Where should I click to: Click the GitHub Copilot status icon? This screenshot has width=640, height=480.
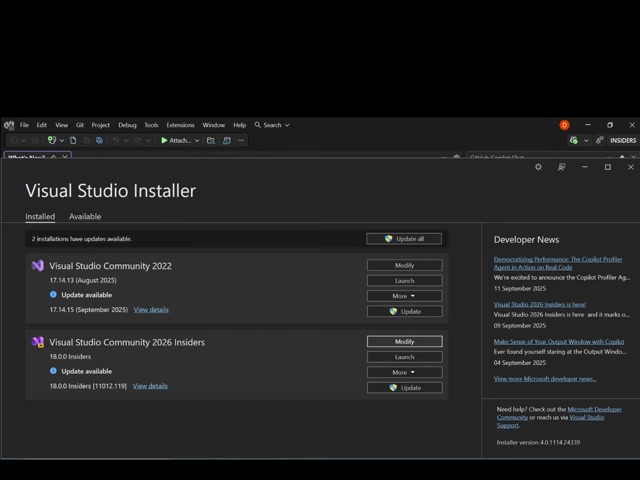pyautogui.click(x=574, y=140)
